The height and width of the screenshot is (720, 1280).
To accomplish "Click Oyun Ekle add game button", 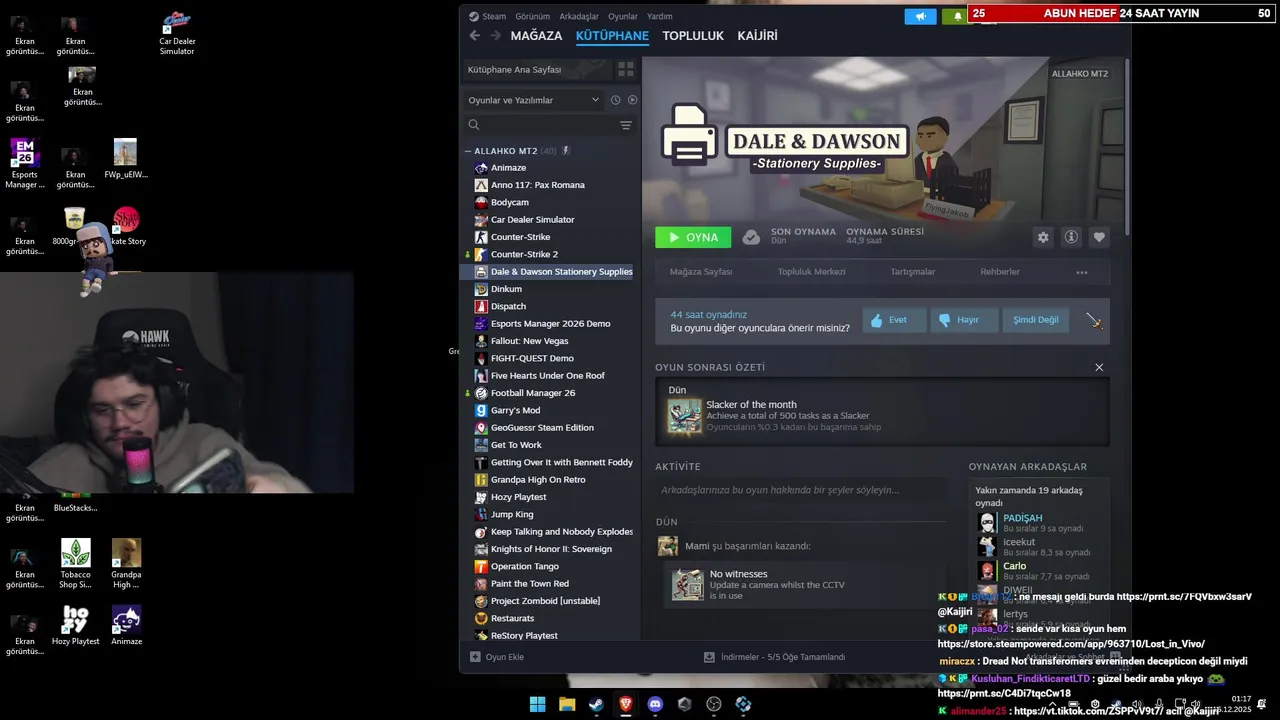I will (497, 657).
